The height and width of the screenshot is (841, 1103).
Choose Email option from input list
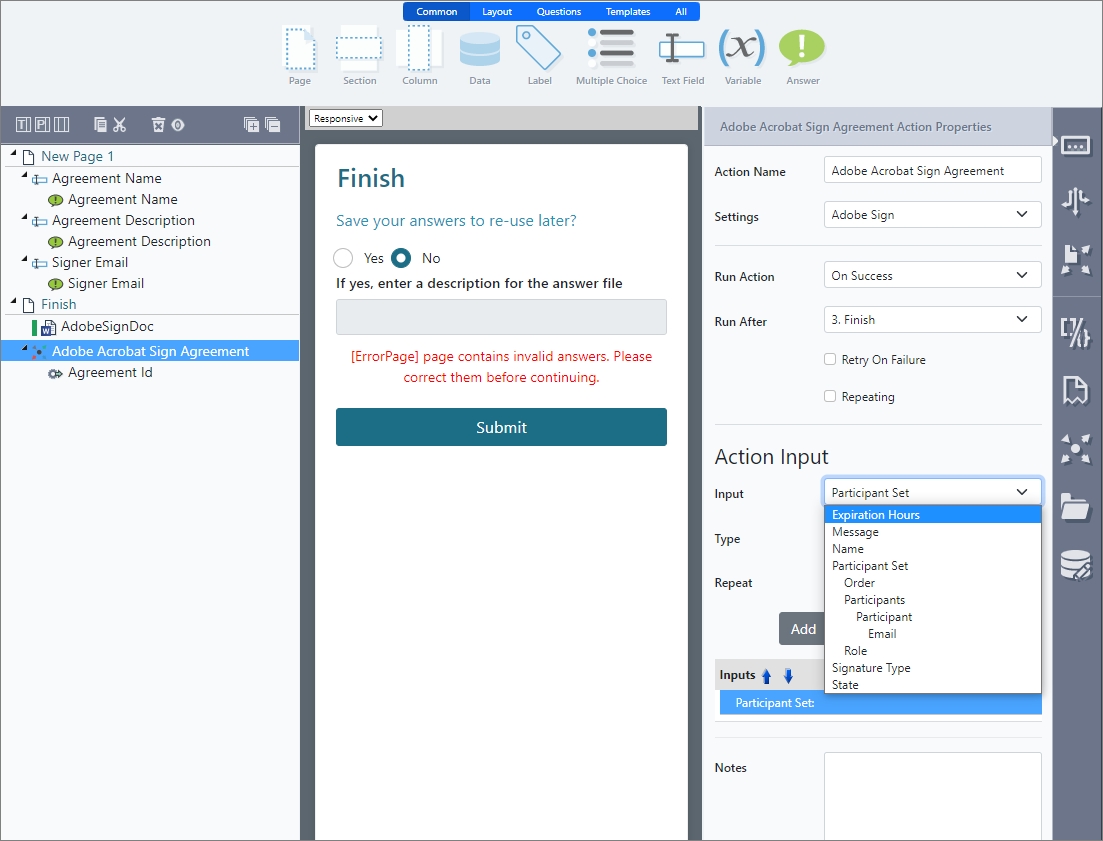pos(932,634)
